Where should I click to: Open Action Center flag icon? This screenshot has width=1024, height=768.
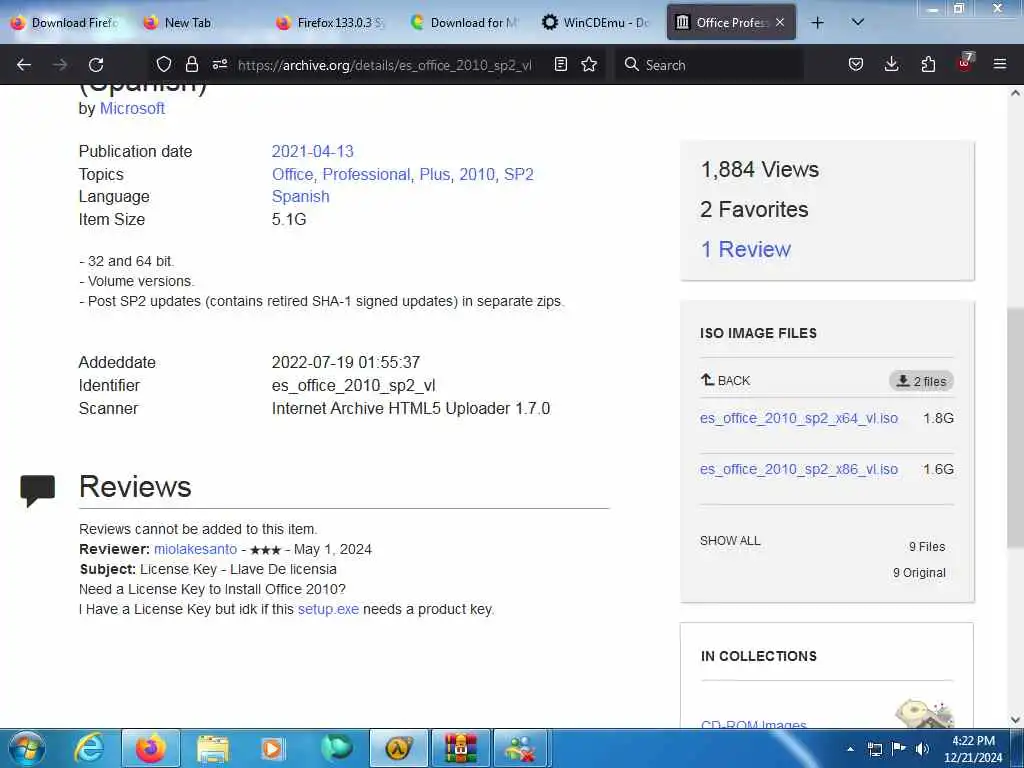point(899,749)
